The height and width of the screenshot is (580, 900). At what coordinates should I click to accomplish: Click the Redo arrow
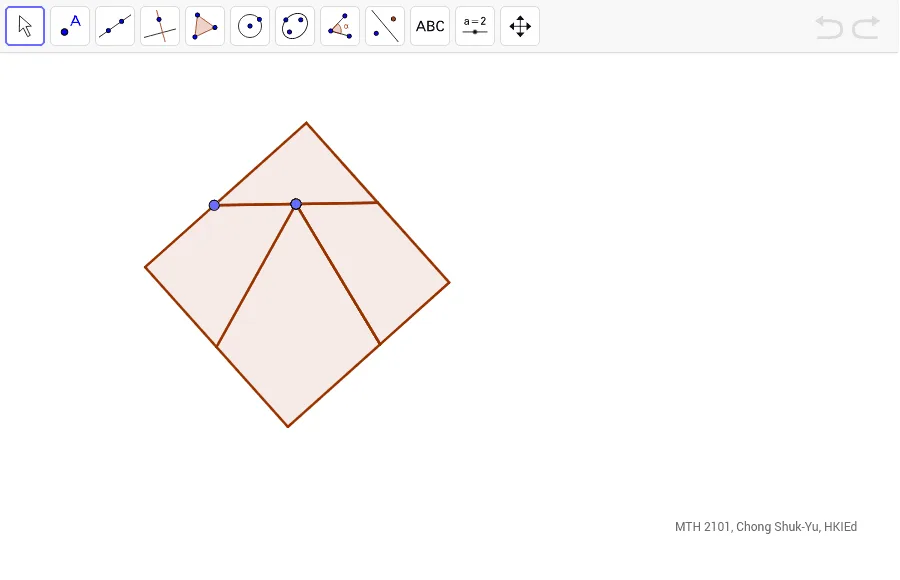coord(866,28)
